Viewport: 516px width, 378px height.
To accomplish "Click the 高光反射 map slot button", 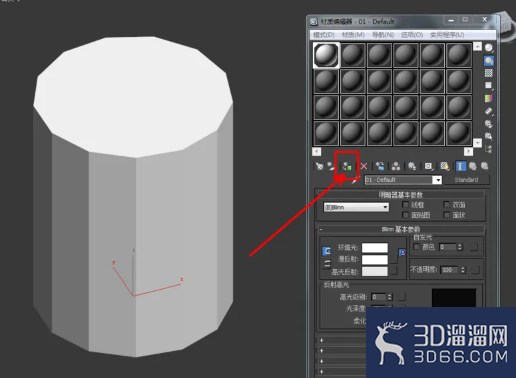I will coord(394,271).
